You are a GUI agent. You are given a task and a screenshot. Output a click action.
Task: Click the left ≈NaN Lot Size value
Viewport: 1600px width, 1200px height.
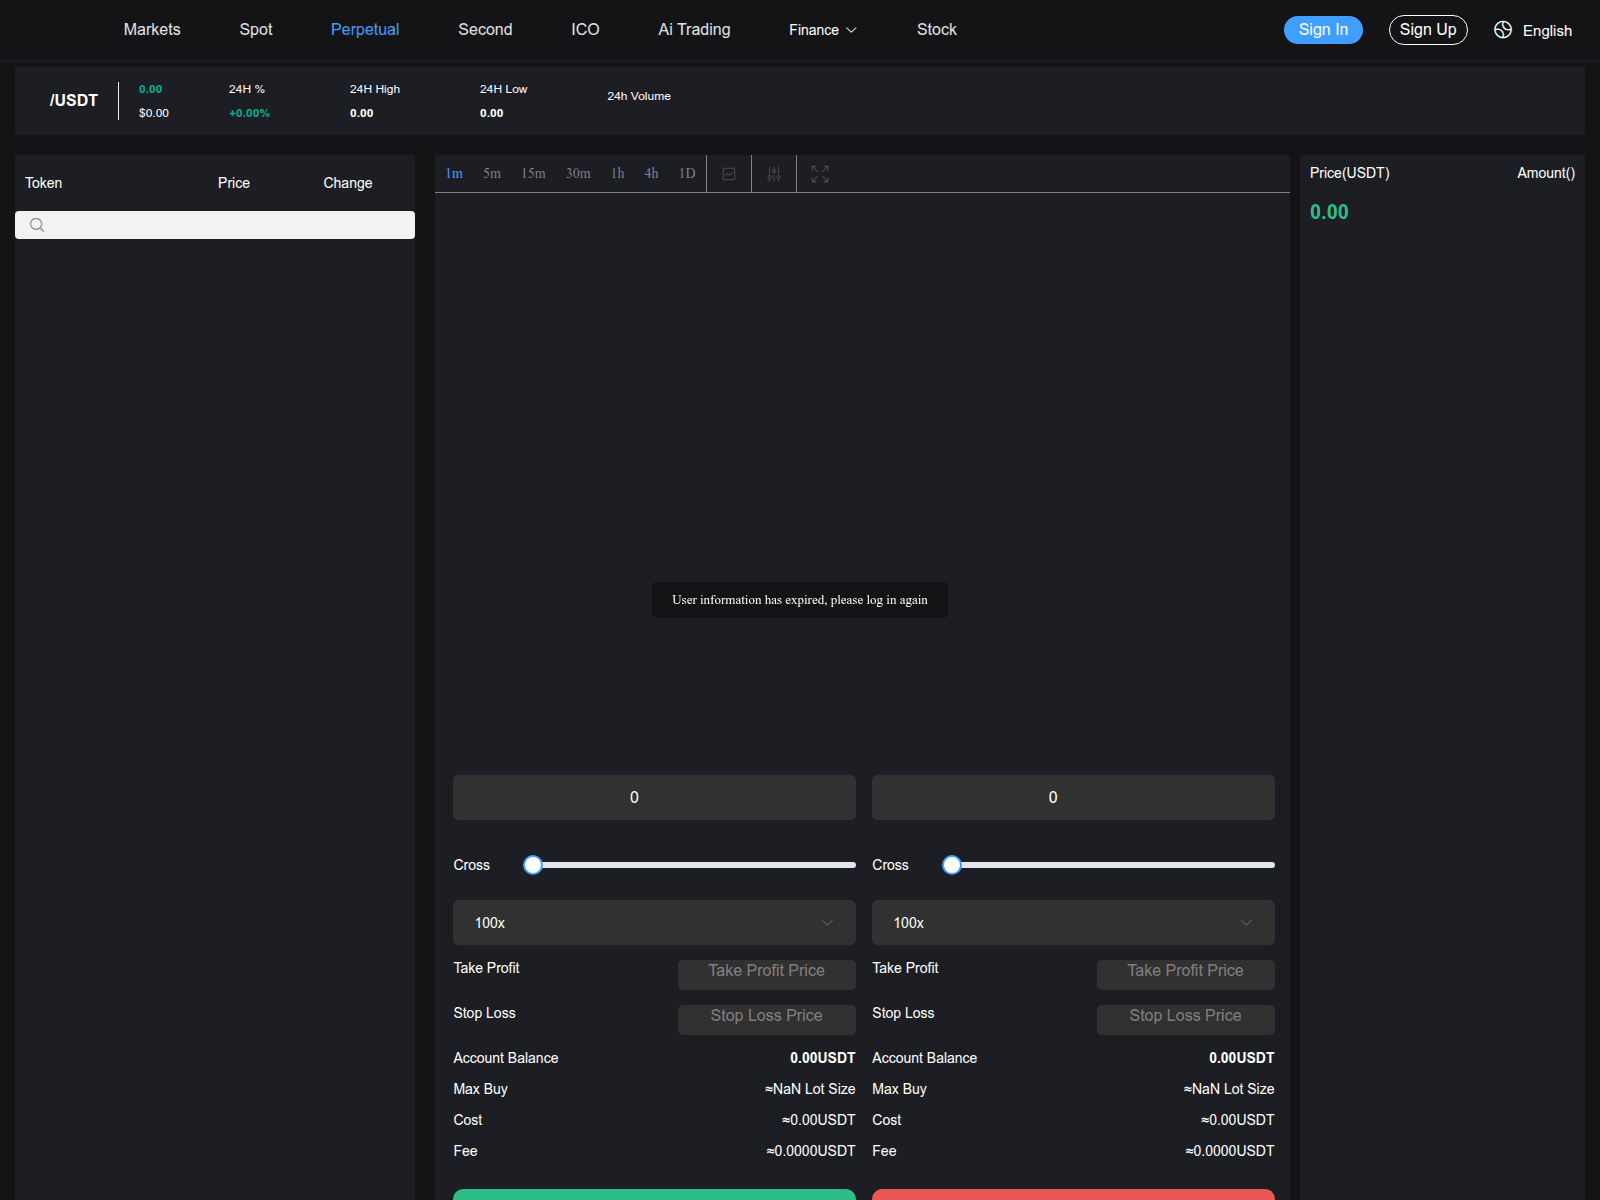pyautogui.click(x=810, y=1089)
